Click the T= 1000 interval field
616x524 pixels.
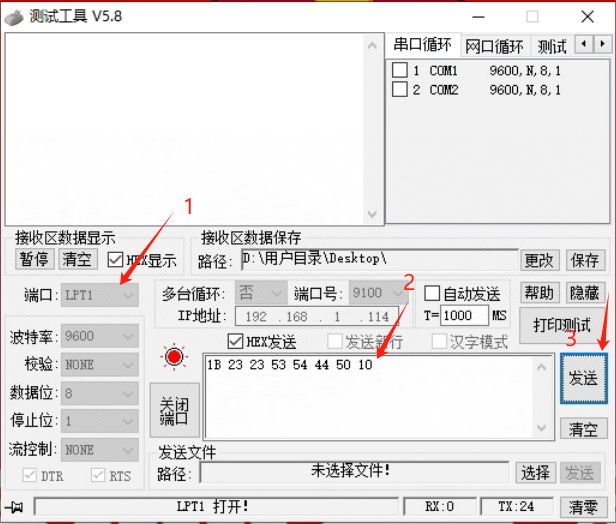[464, 315]
